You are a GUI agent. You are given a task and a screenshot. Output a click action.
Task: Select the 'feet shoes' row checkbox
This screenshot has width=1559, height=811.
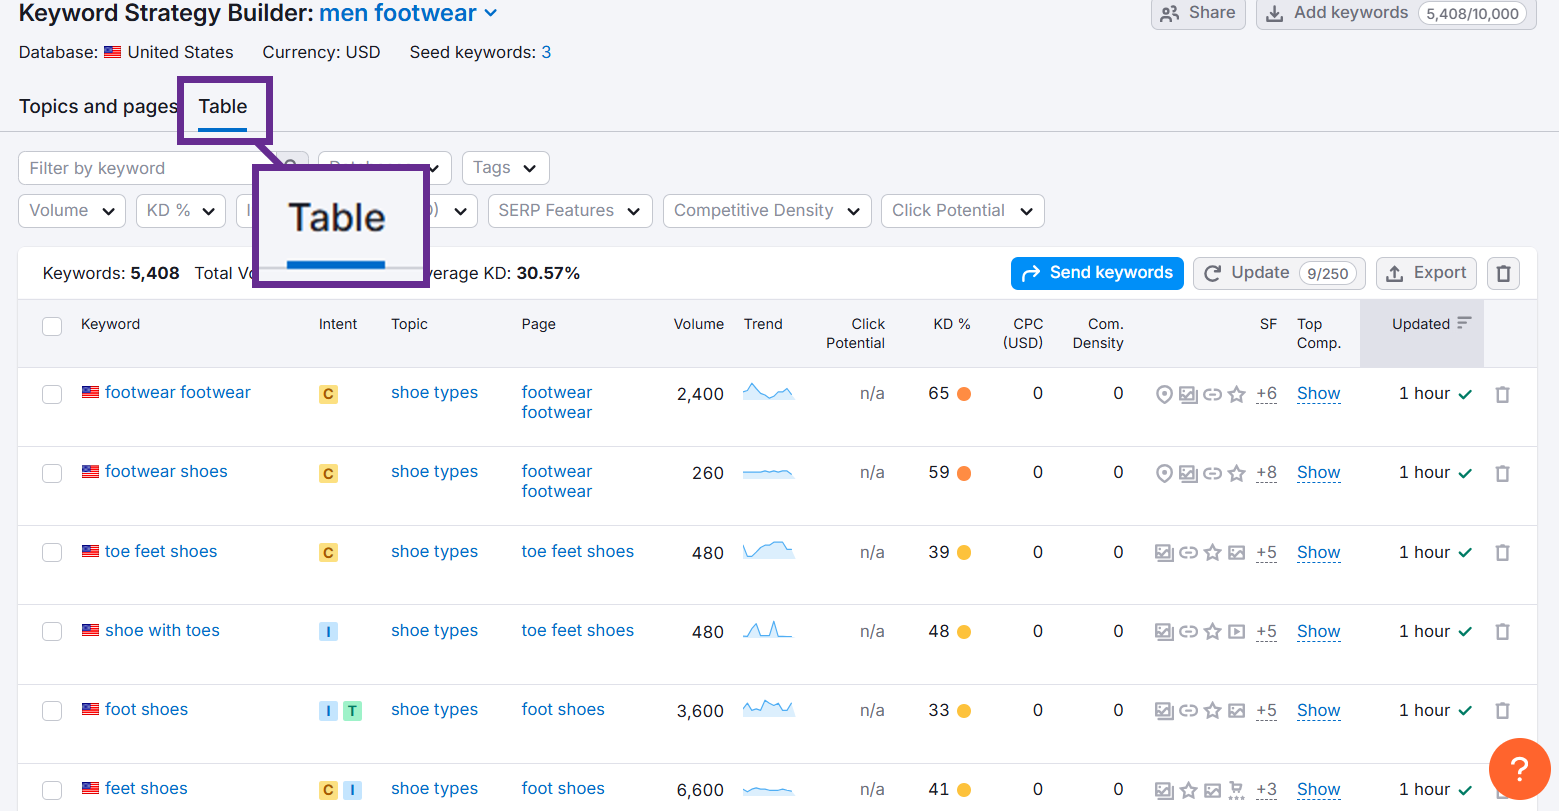(x=52, y=790)
